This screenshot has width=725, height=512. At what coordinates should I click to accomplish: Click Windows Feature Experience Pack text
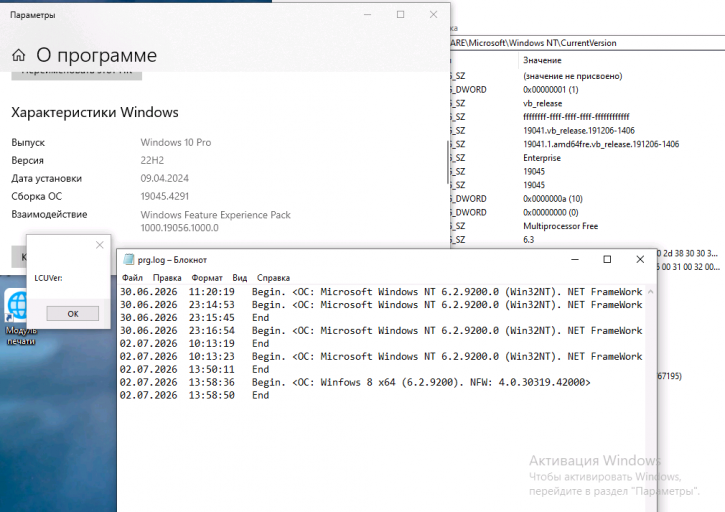click(x=215, y=215)
